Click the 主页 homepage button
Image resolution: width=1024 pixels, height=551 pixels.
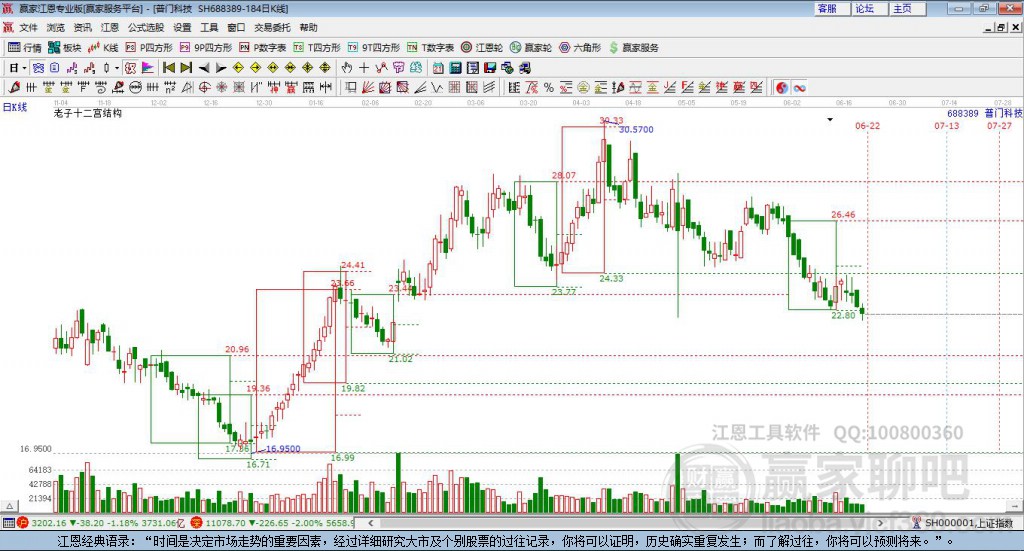click(908, 8)
